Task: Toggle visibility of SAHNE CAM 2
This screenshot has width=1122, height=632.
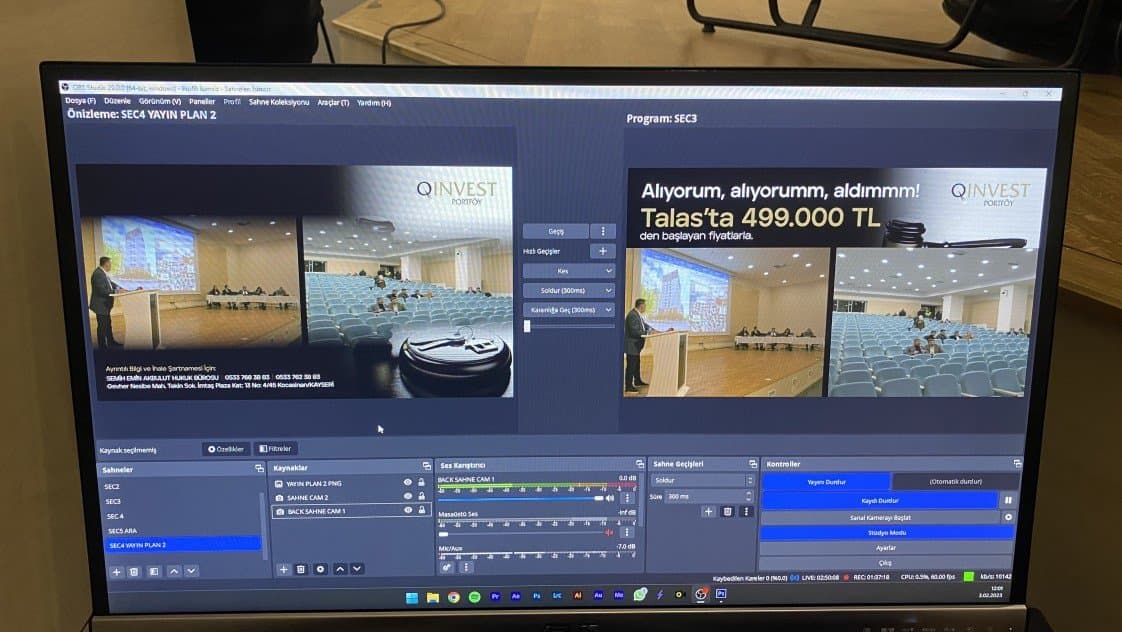Action: point(407,496)
